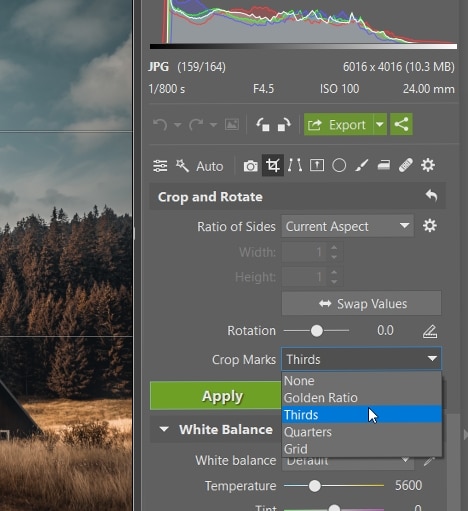Choose Quarters crop marks option
The height and width of the screenshot is (511, 468).
click(362, 432)
